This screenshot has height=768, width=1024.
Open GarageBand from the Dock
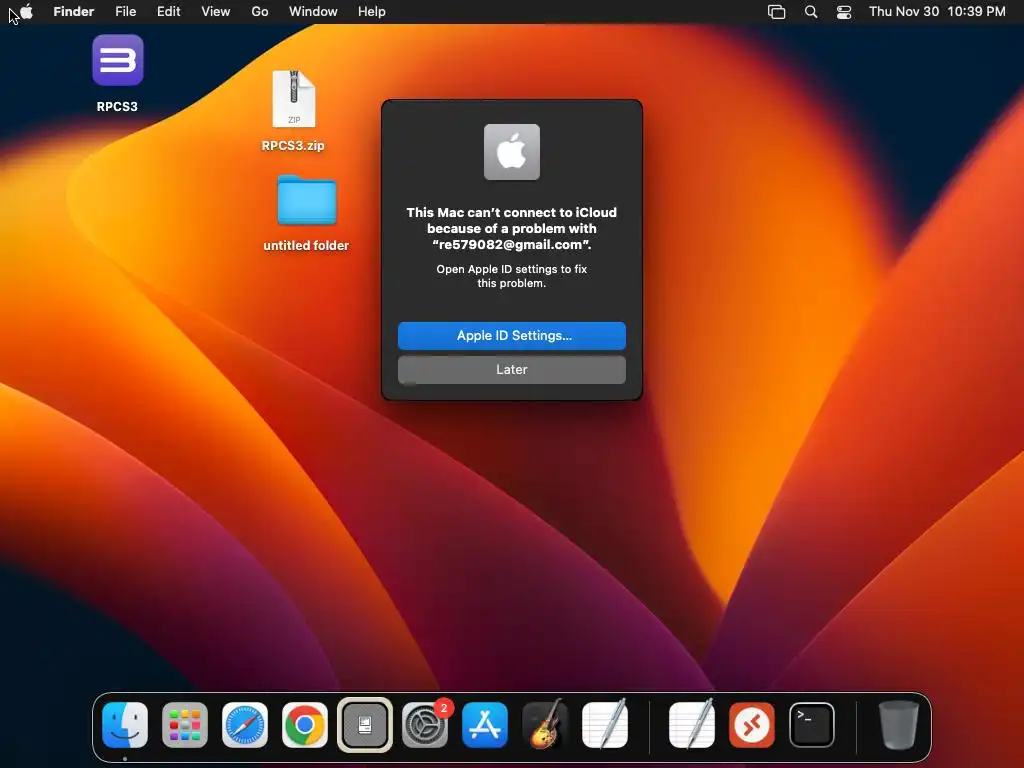click(545, 725)
